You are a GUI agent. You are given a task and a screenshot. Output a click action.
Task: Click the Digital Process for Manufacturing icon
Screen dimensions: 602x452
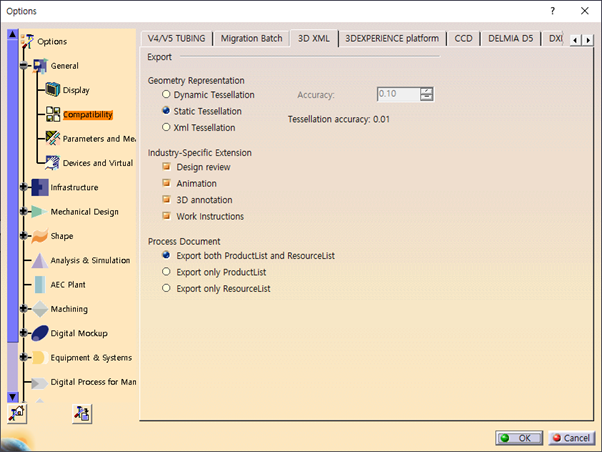(40, 382)
